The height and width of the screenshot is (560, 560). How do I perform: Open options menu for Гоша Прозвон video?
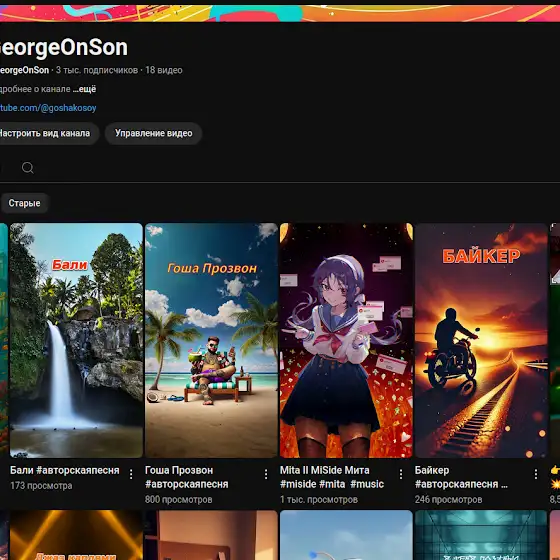(266, 474)
